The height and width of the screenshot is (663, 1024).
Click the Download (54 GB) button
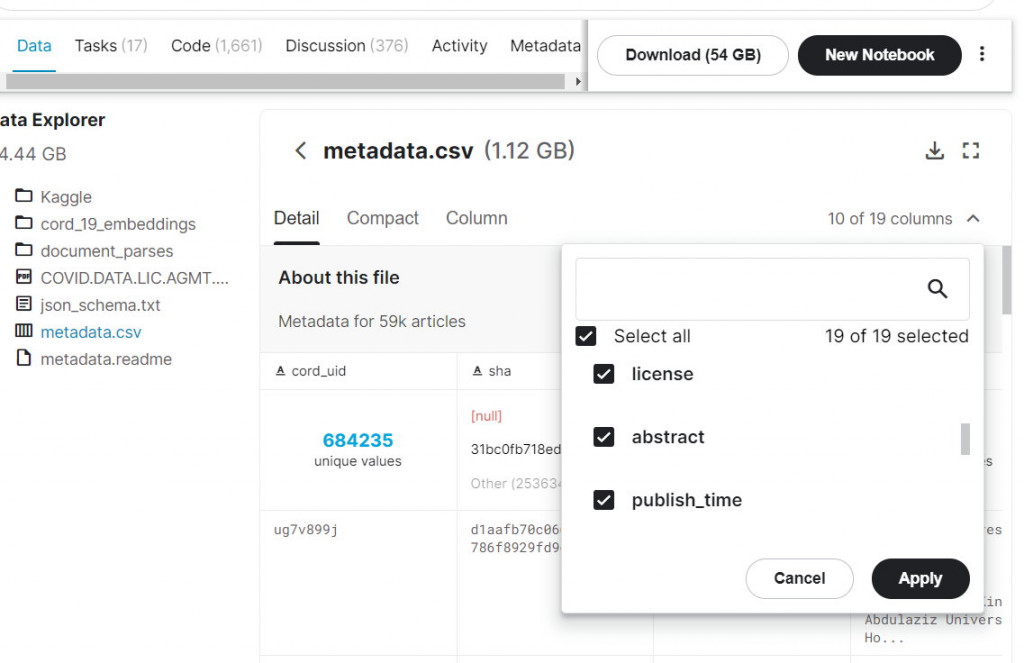[x=693, y=55]
